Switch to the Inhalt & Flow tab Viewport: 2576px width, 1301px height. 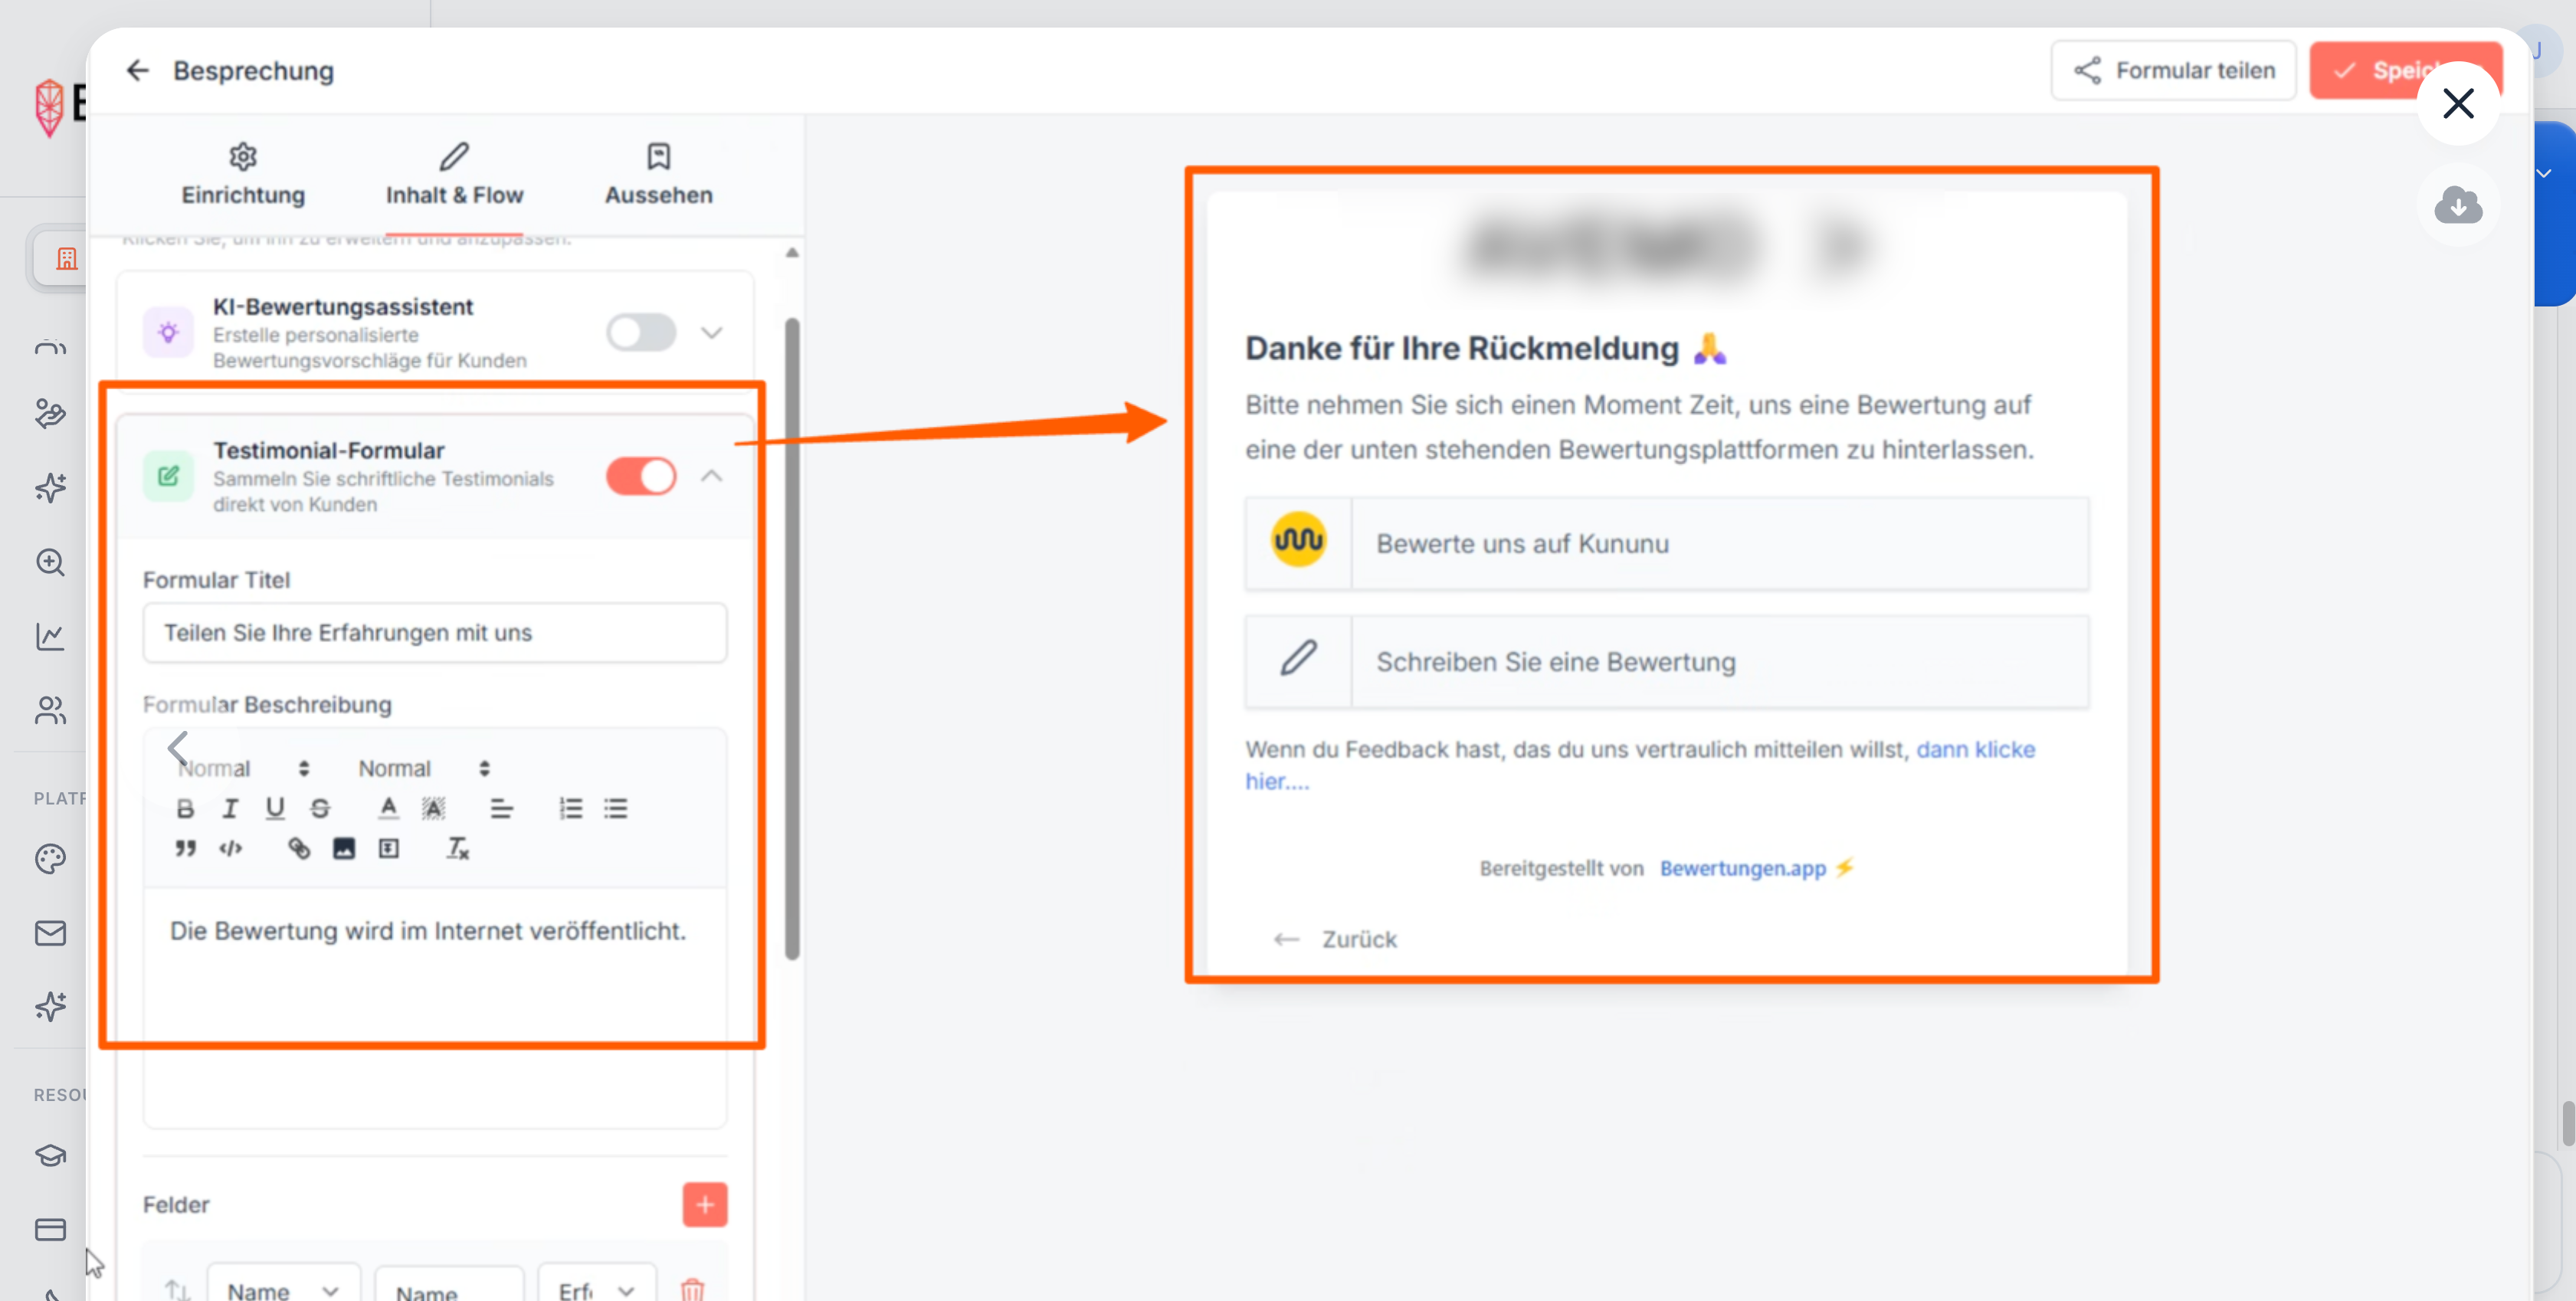[x=454, y=175]
